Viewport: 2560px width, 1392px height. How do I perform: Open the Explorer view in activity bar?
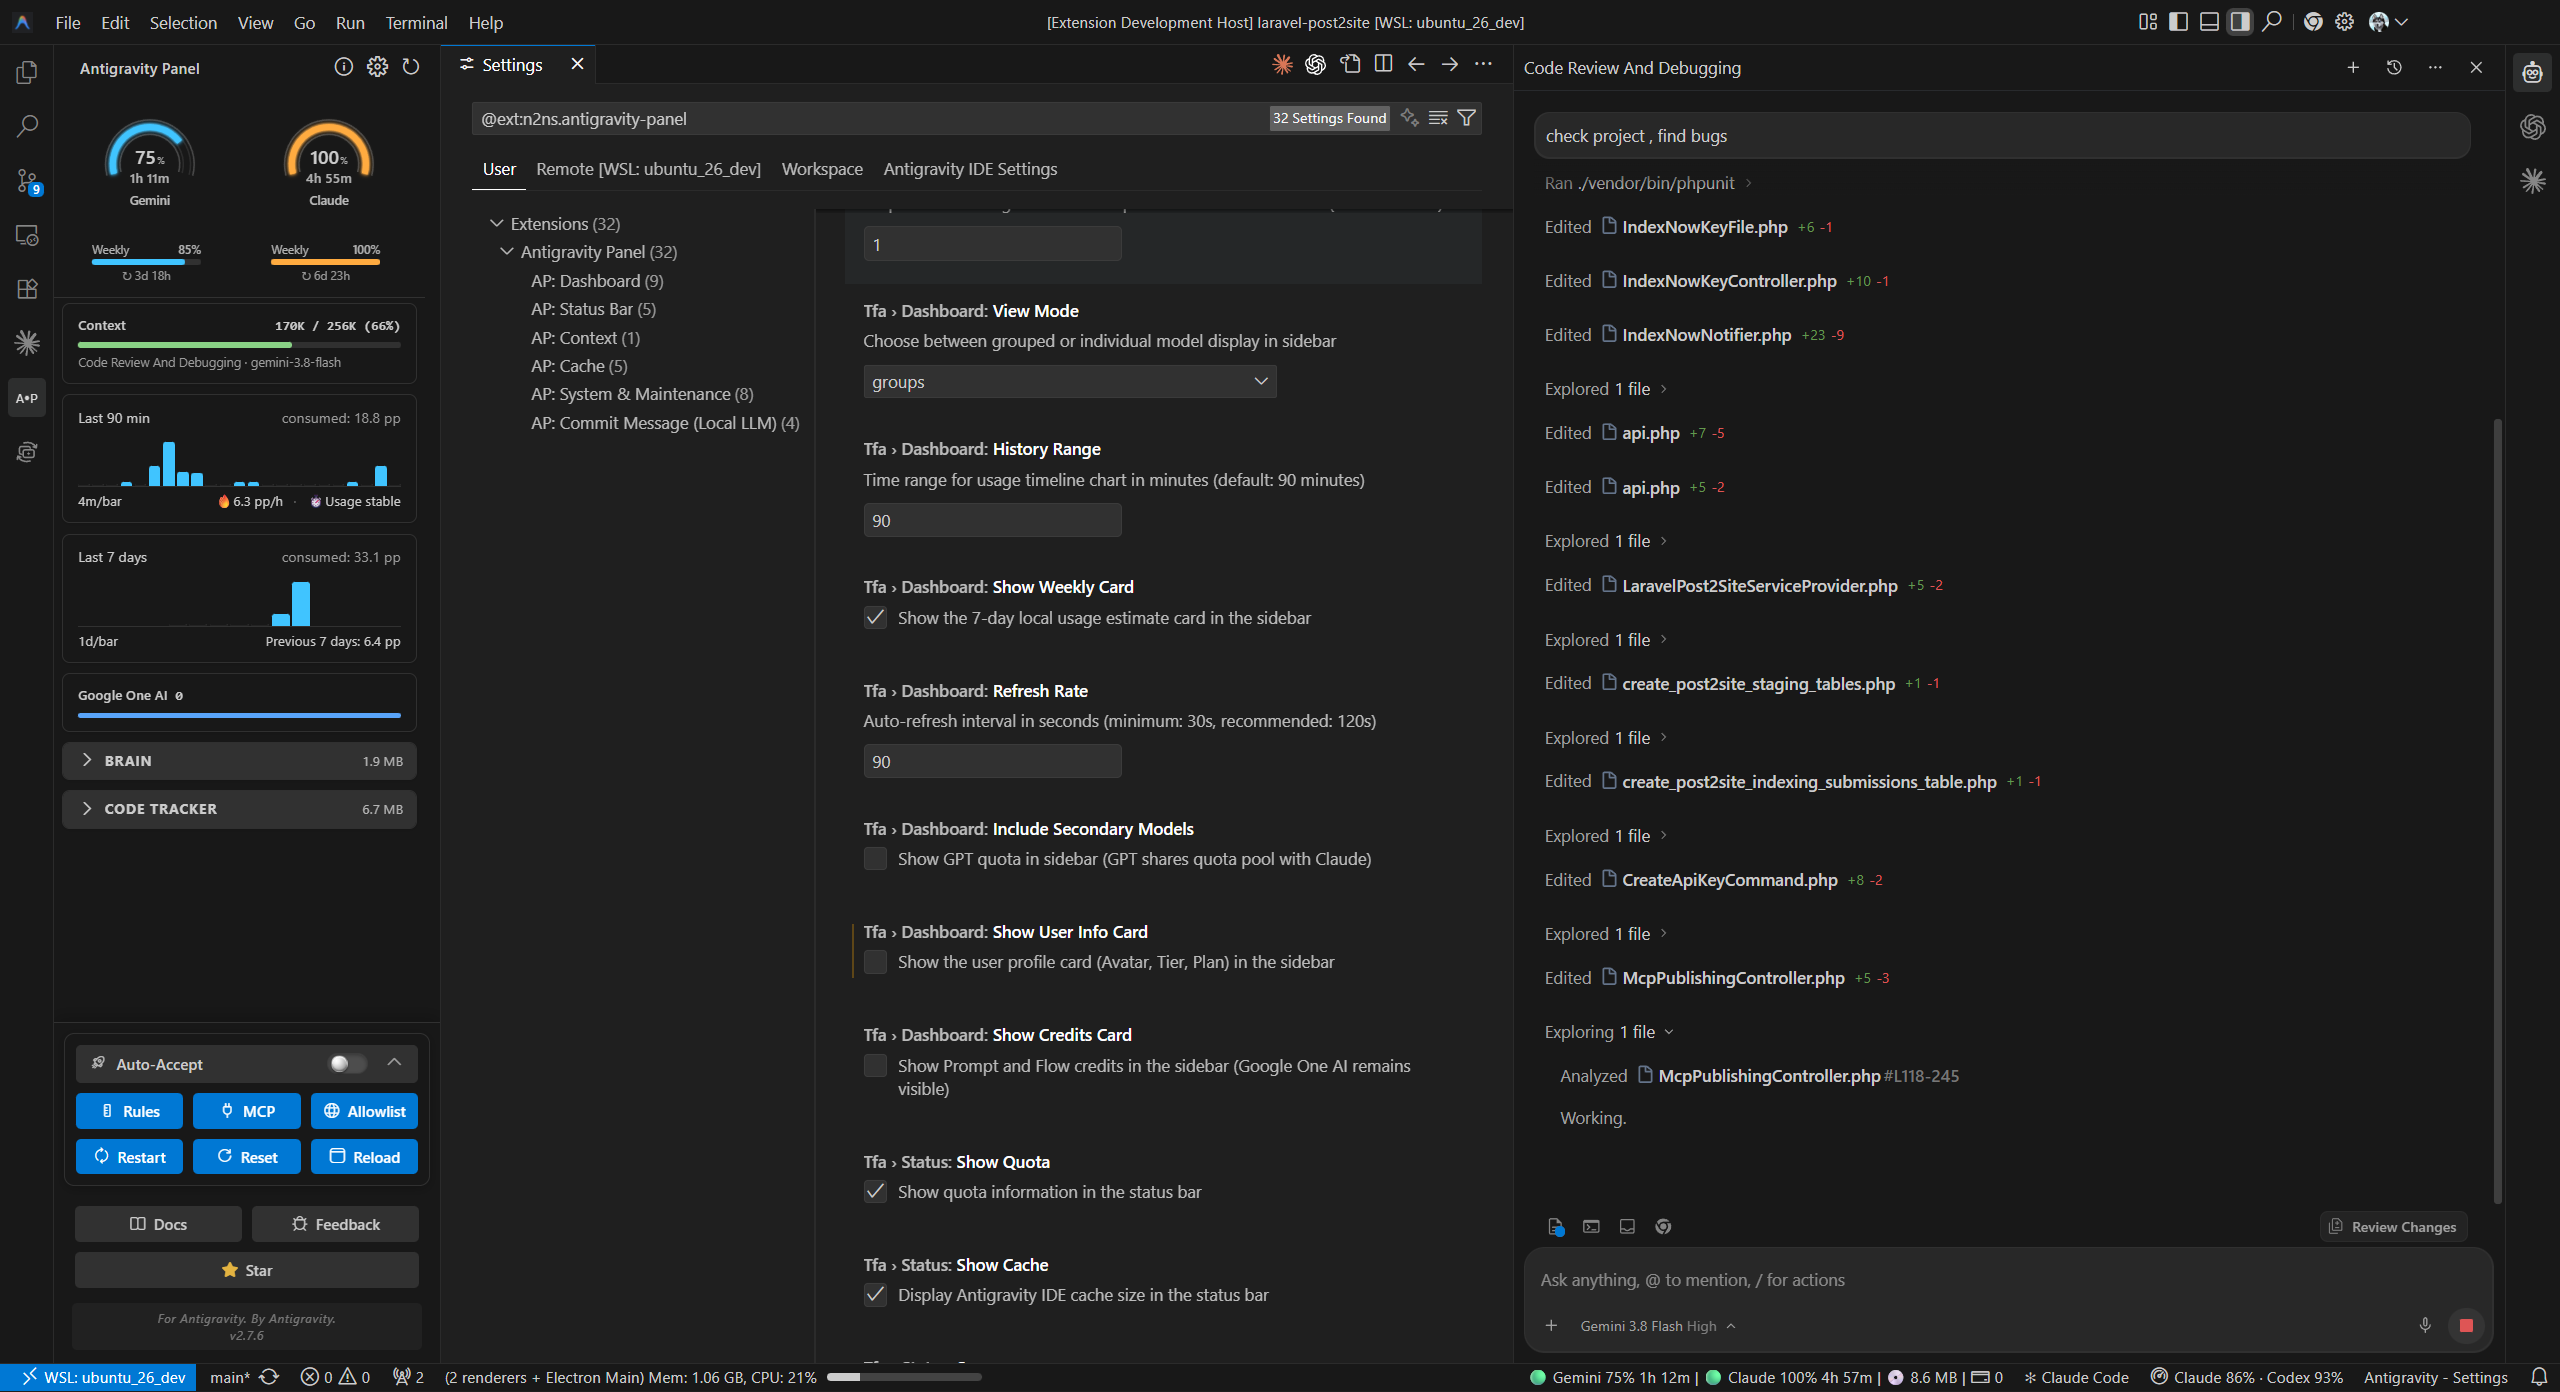point(27,72)
